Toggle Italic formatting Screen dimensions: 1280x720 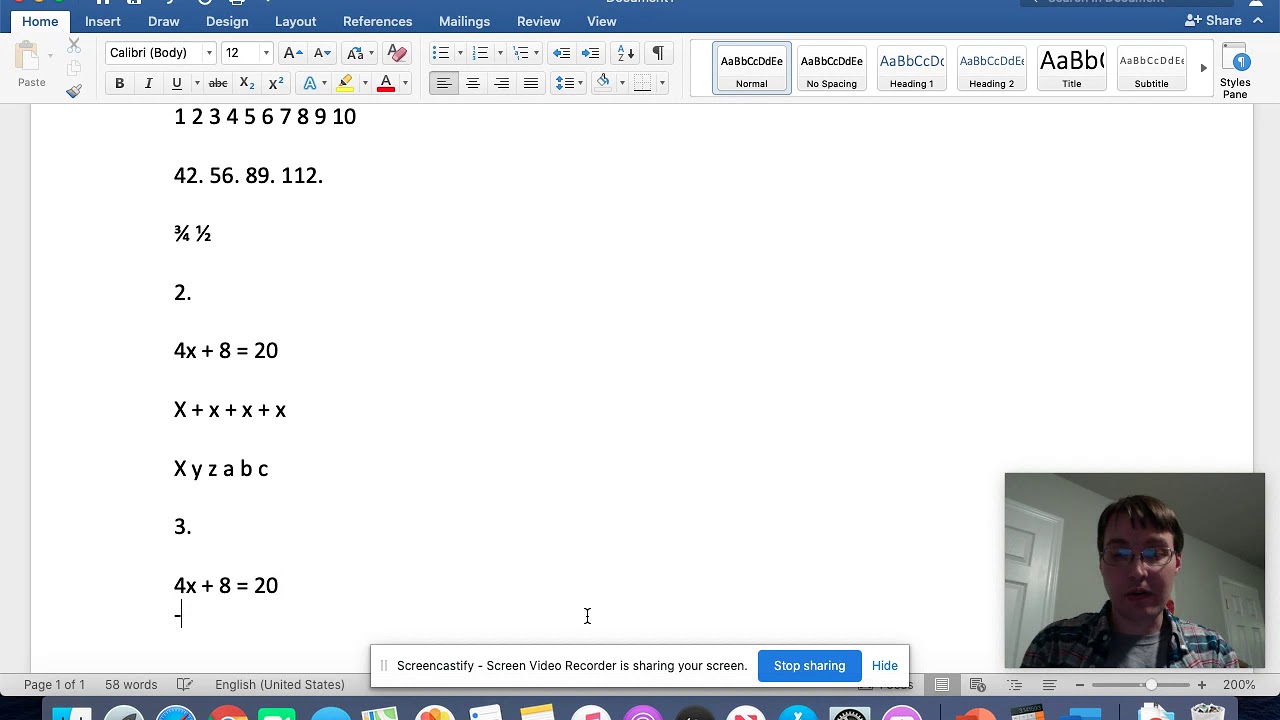[x=148, y=83]
